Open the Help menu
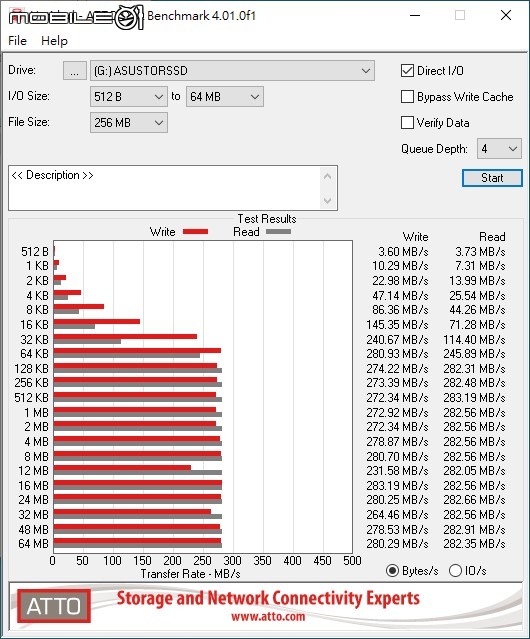The image size is (530, 639). point(54,41)
